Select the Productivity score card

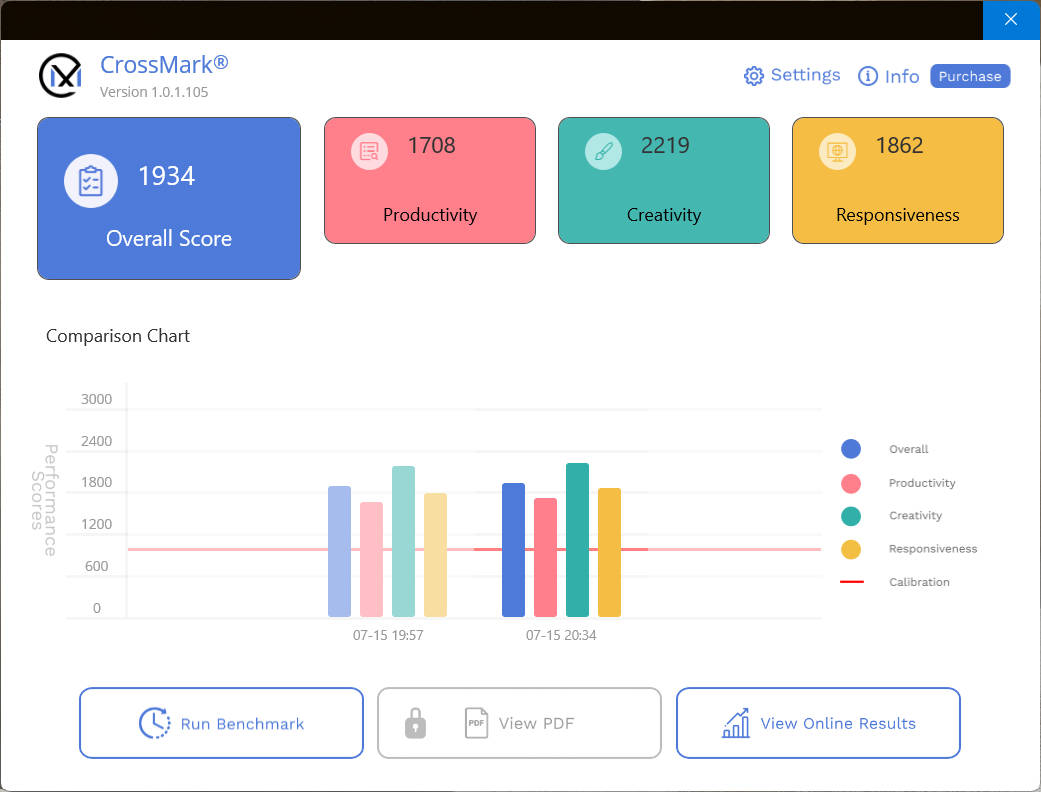[x=430, y=181]
